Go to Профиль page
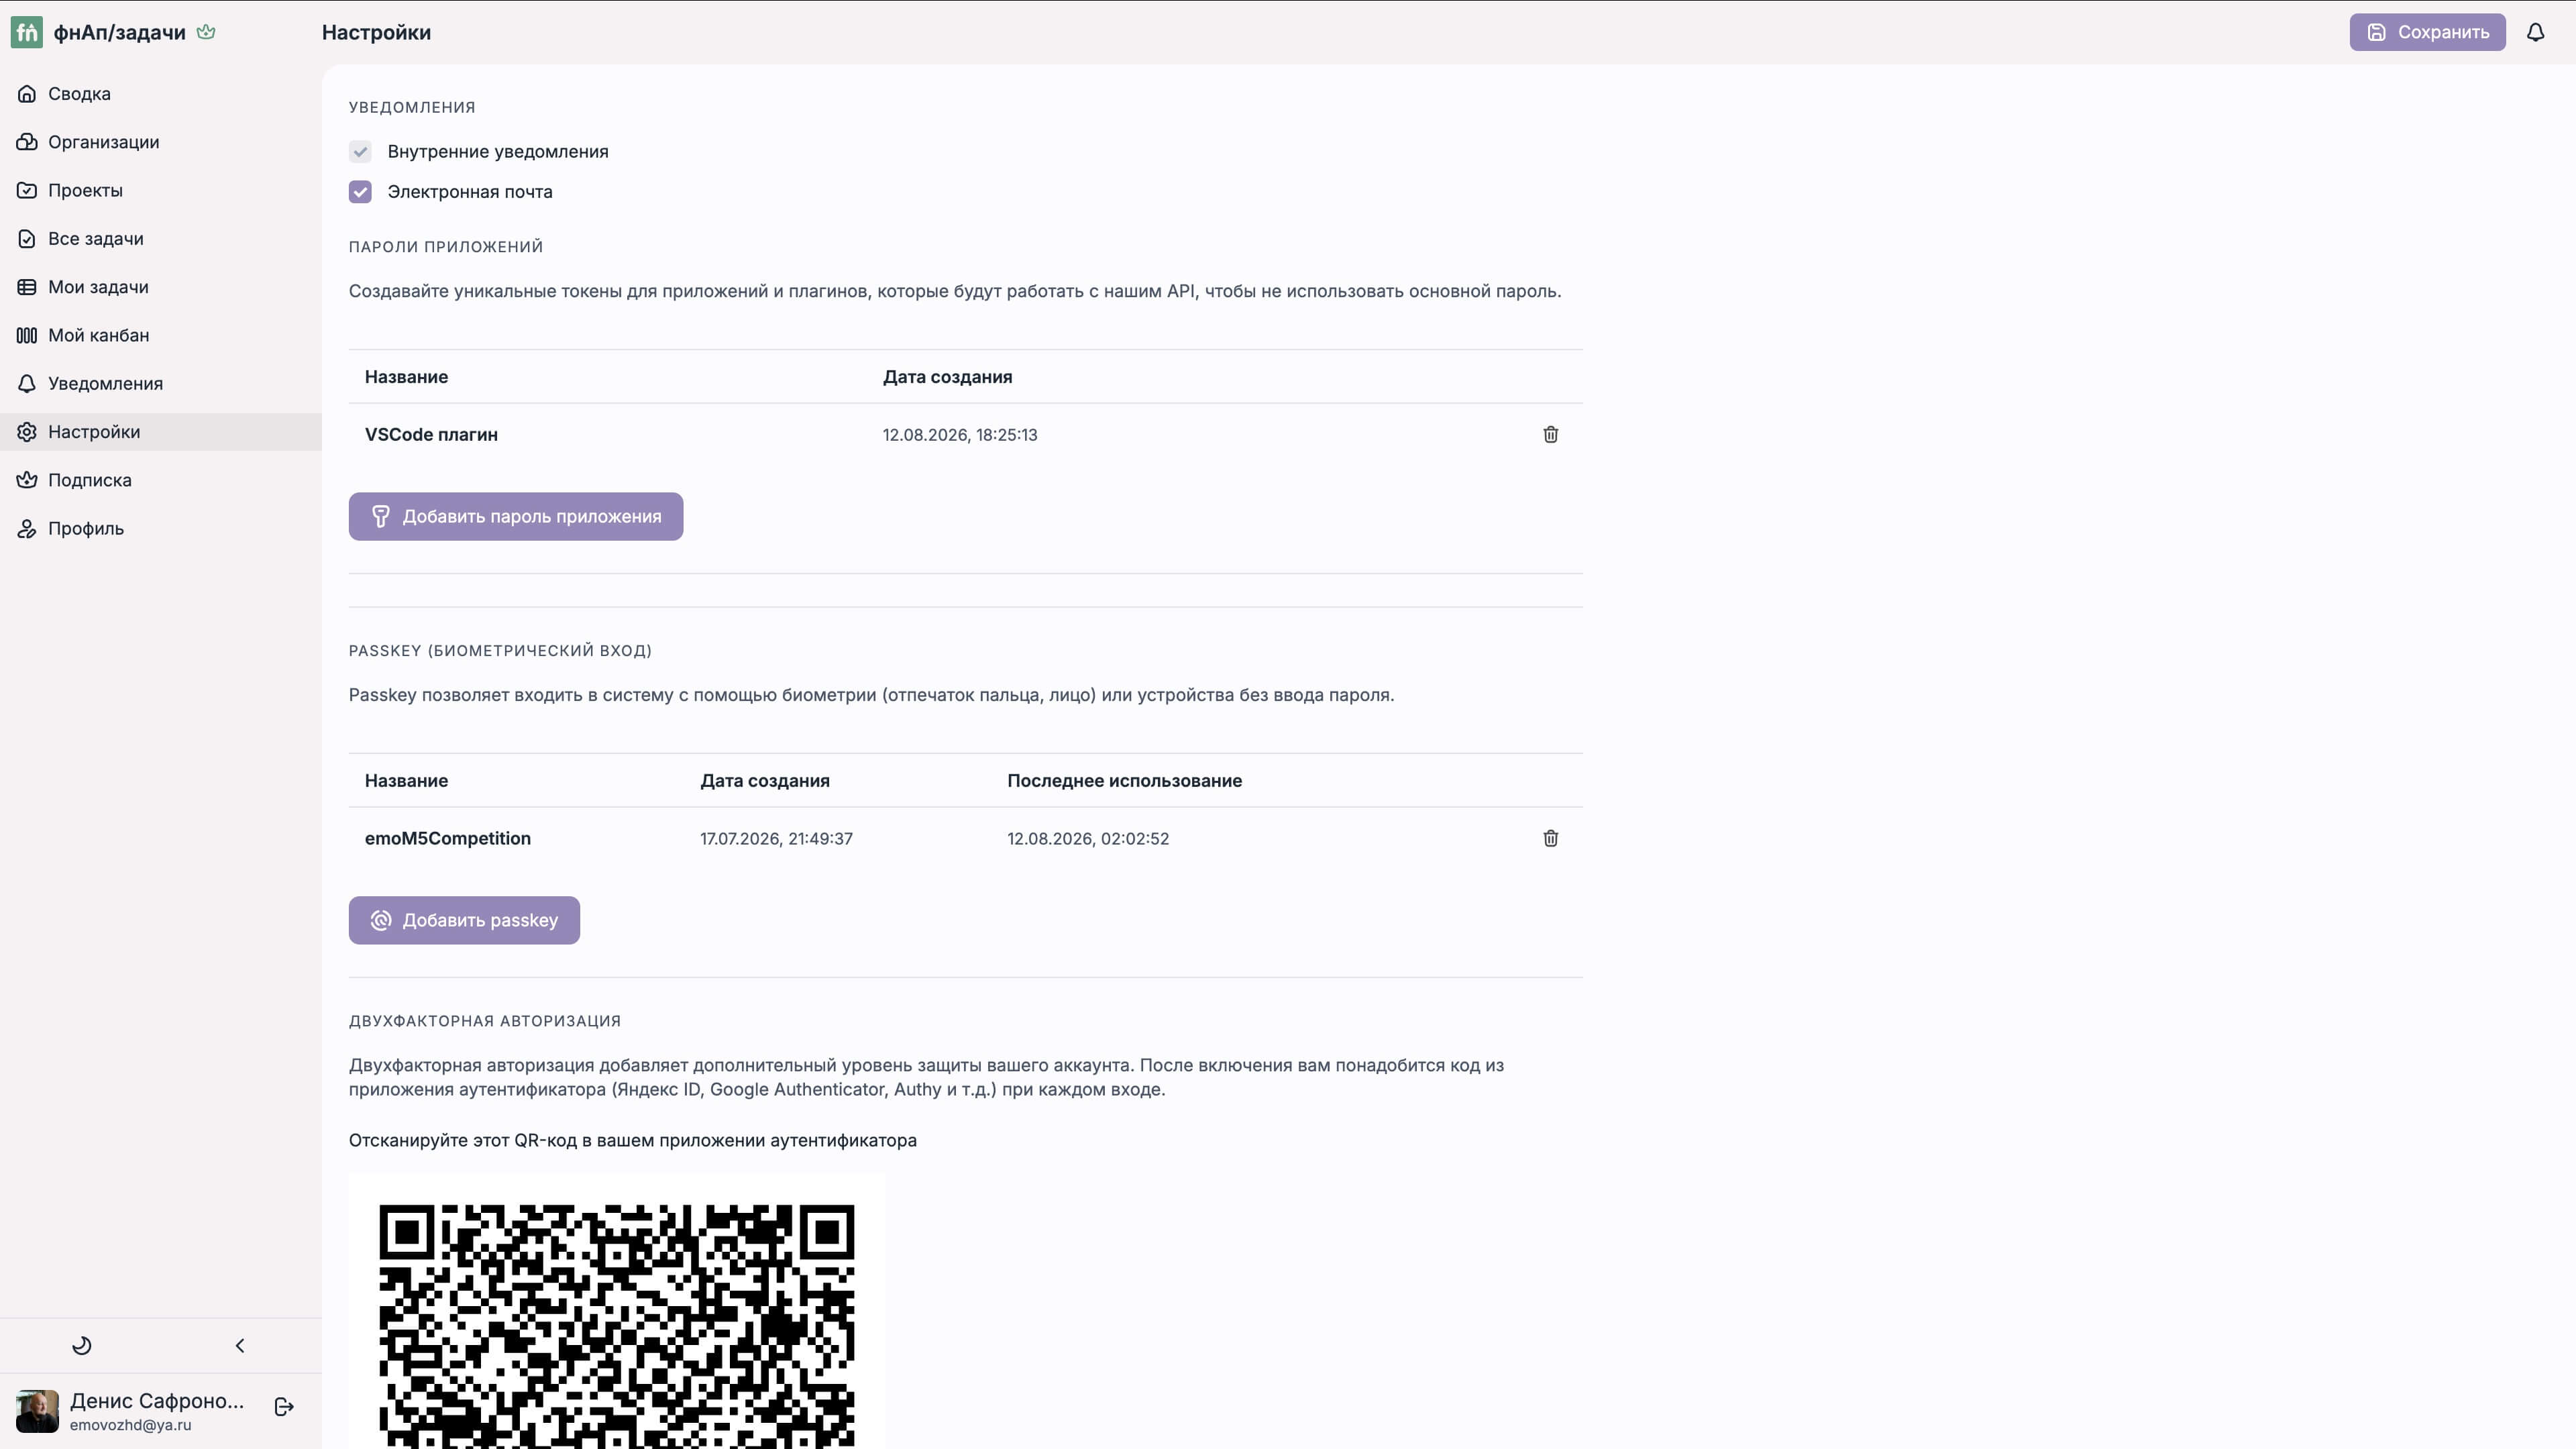Image resolution: width=2576 pixels, height=1449 pixels. pyautogui.click(x=161, y=529)
